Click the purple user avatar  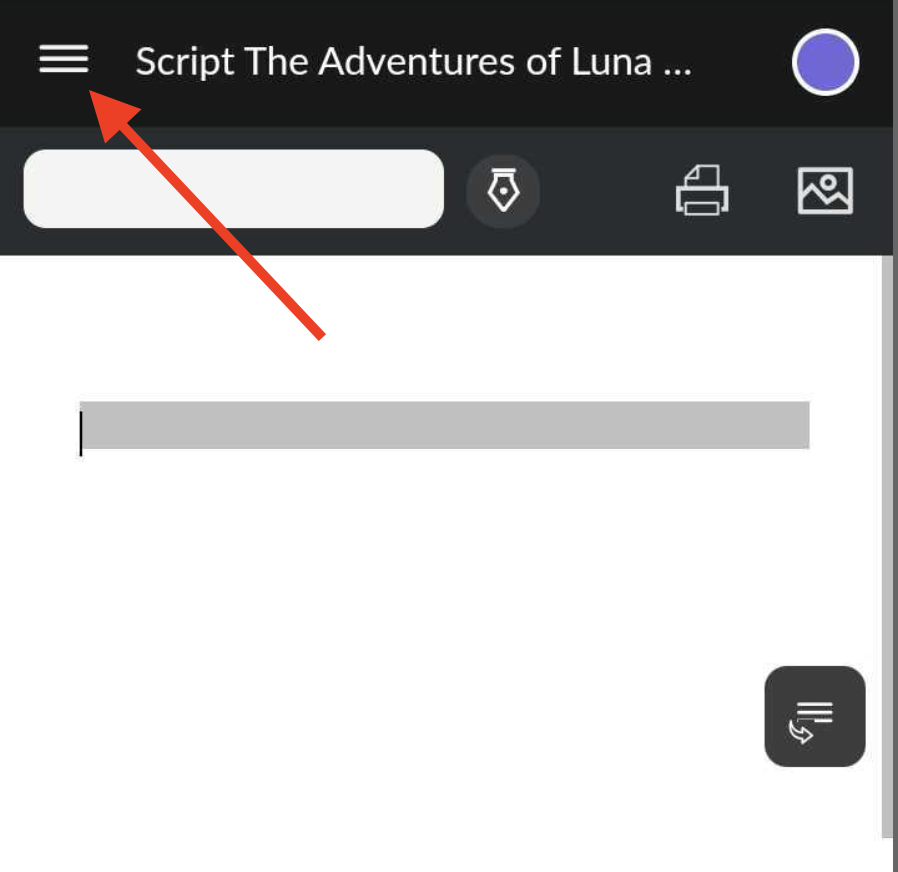click(x=825, y=62)
